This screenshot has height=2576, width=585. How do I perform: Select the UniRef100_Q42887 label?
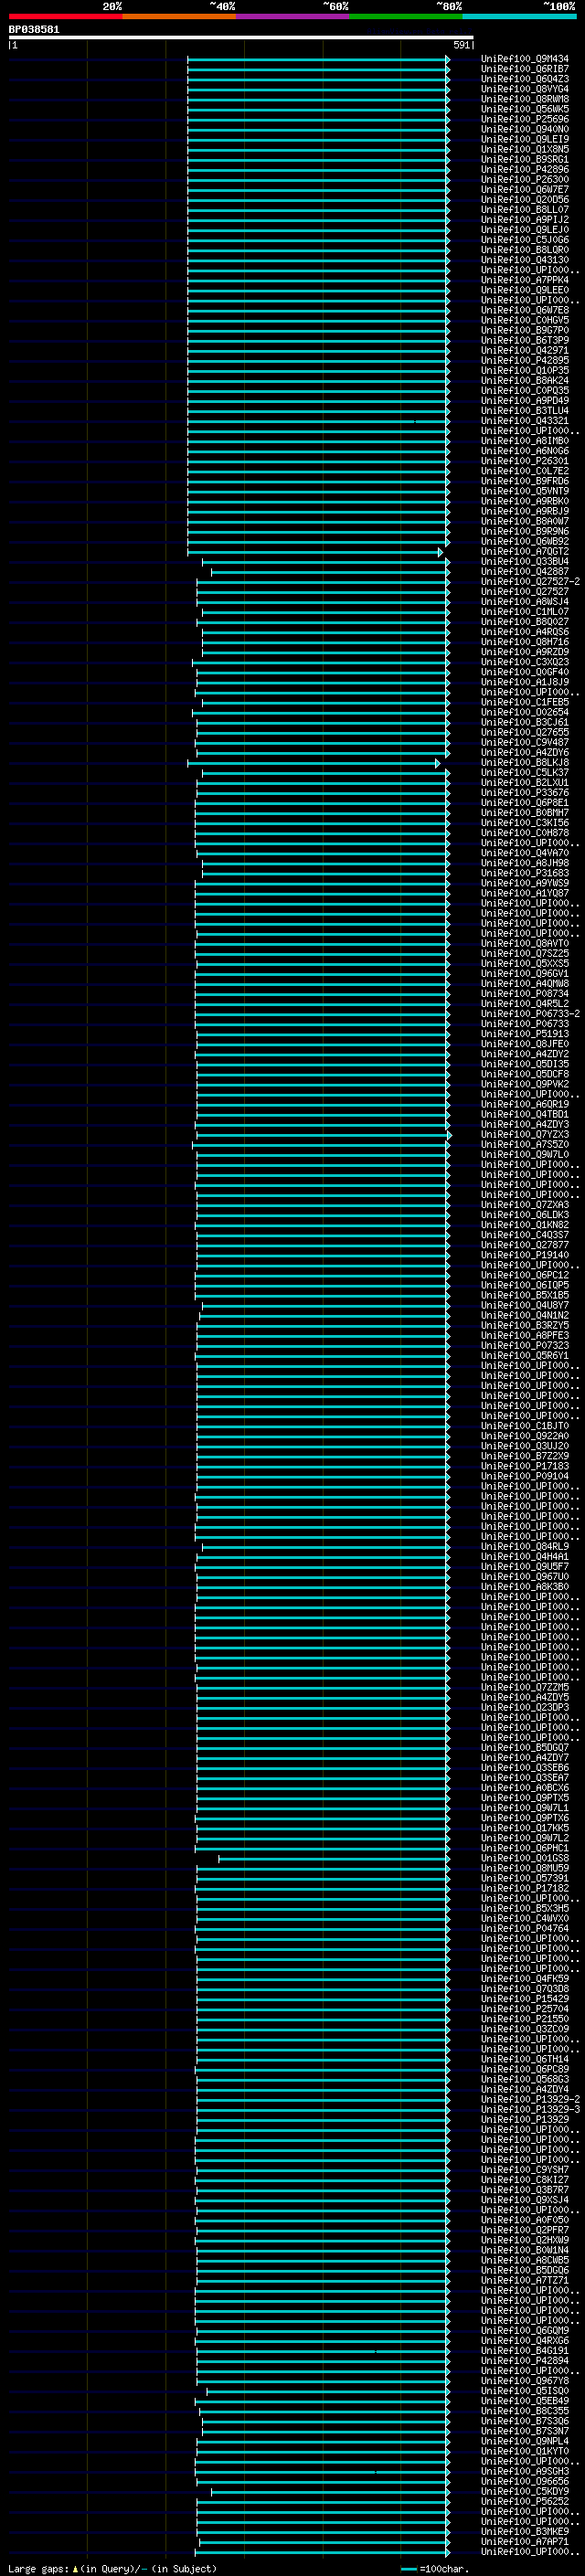[x=525, y=572]
